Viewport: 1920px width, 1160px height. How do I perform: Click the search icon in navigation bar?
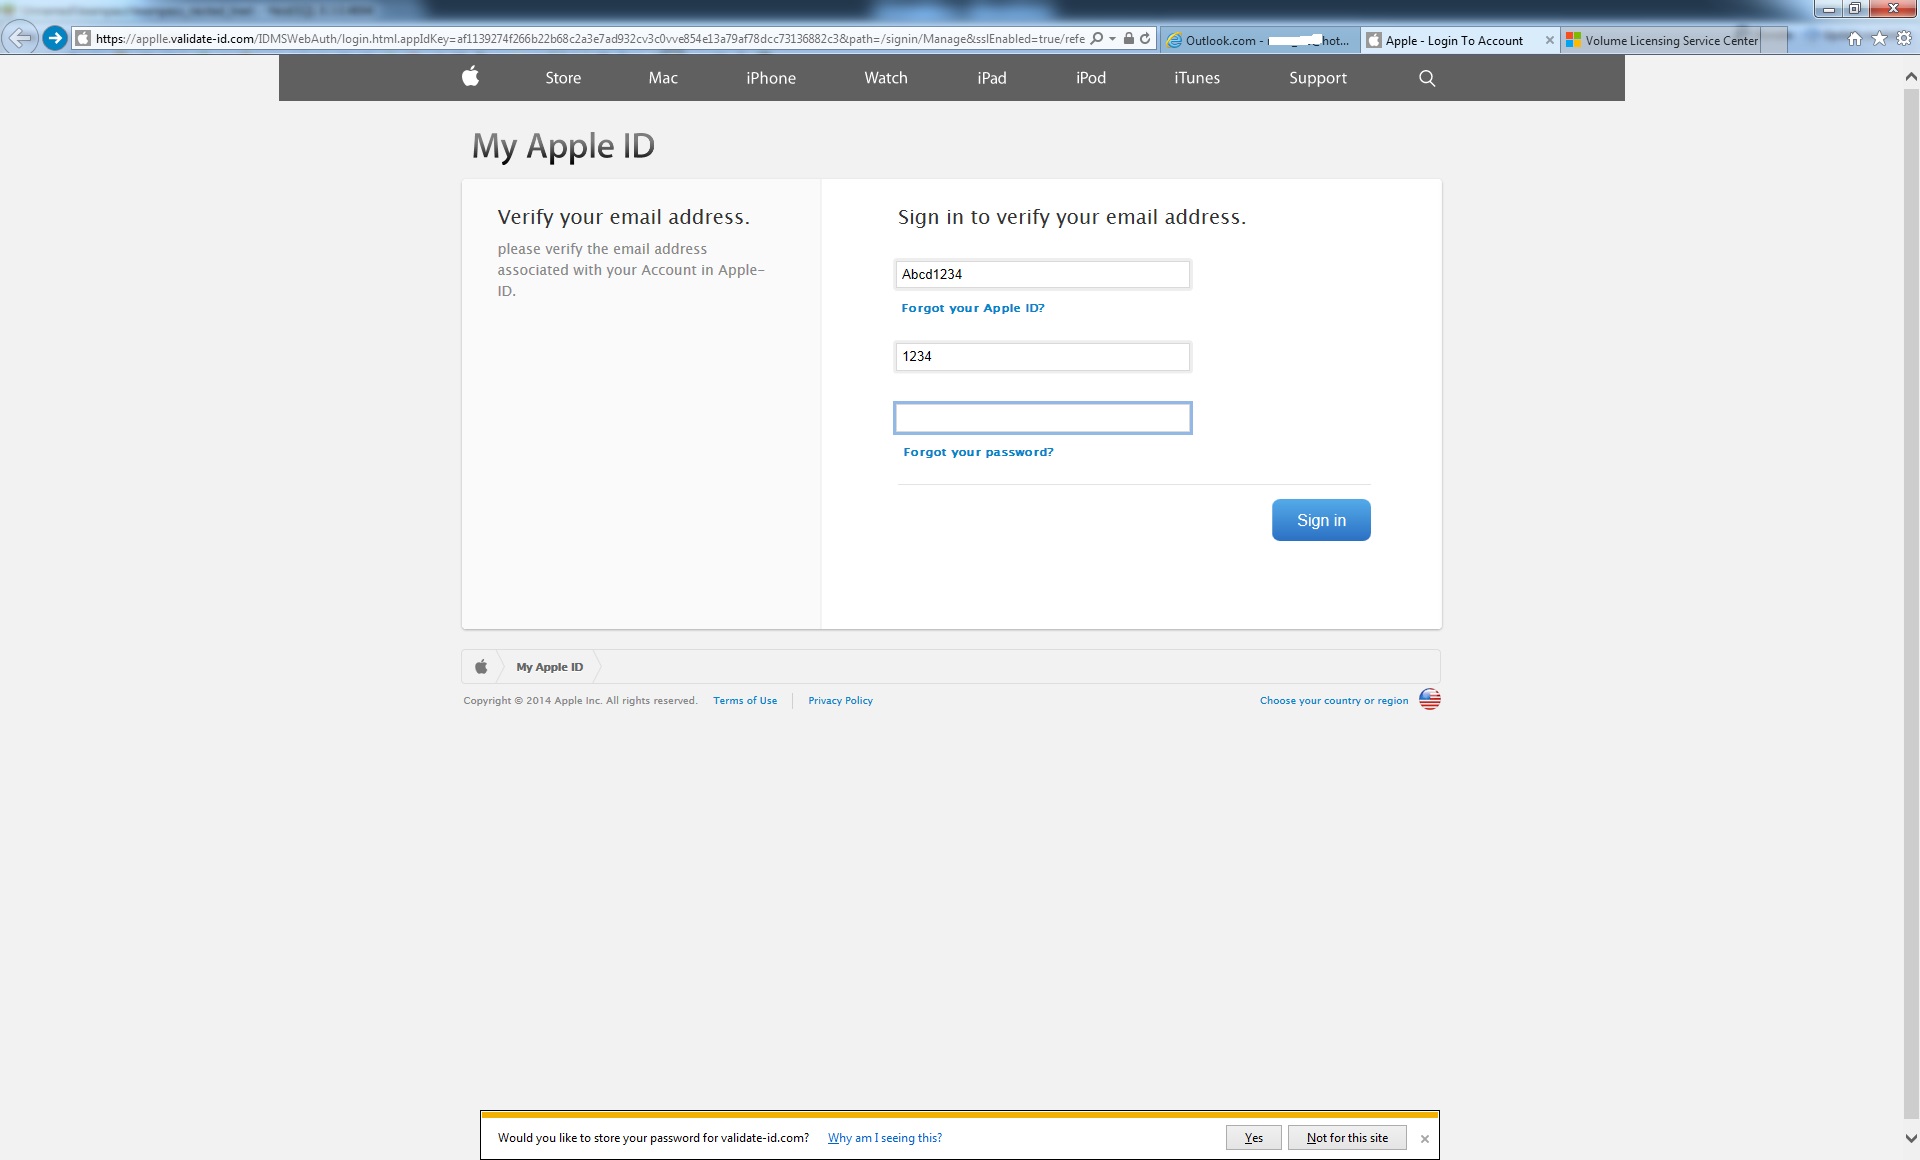[1427, 78]
